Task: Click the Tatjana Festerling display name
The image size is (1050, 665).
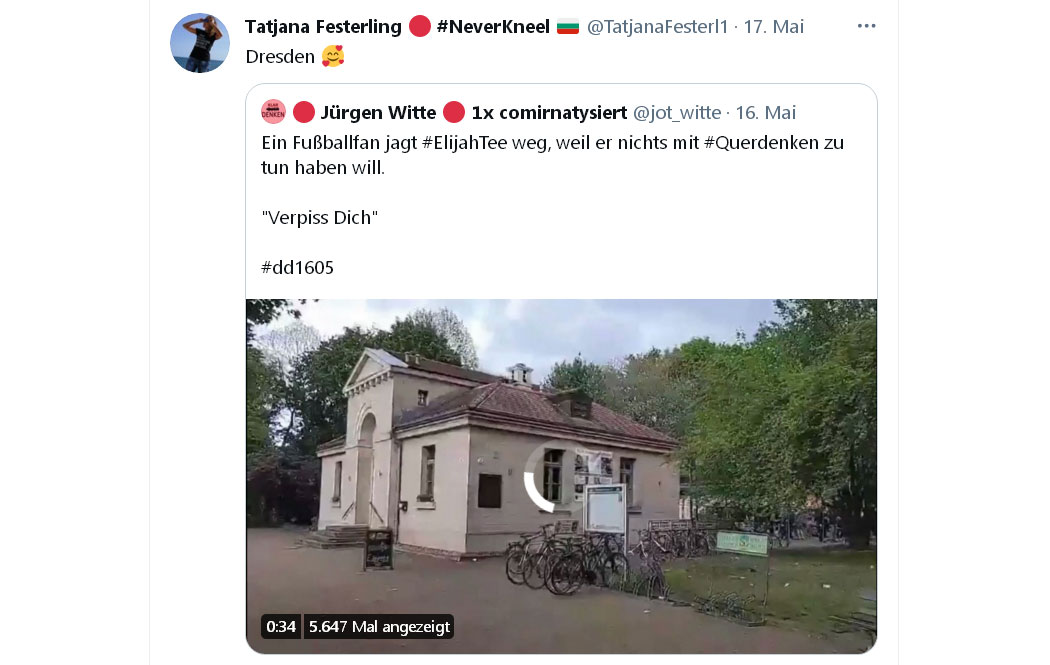Action: tap(323, 27)
